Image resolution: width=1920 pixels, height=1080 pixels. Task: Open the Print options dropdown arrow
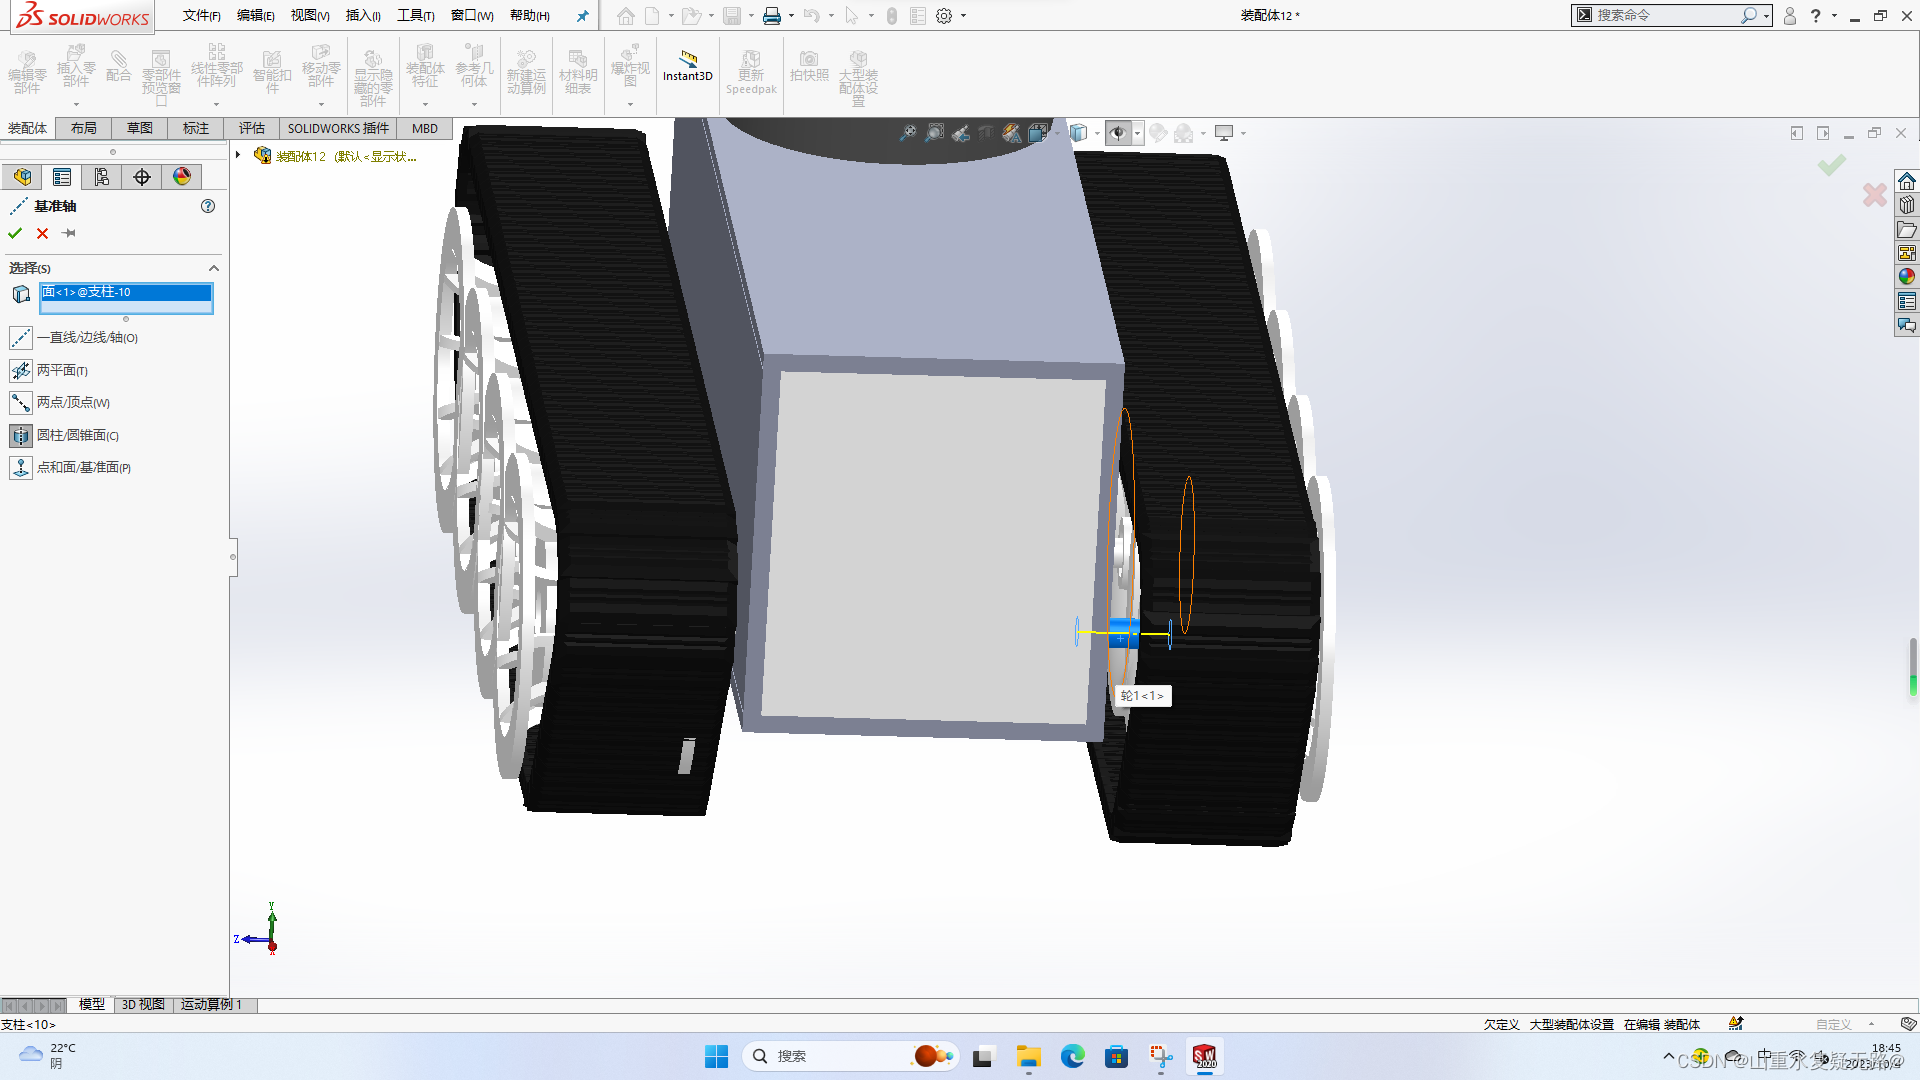click(x=791, y=16)
